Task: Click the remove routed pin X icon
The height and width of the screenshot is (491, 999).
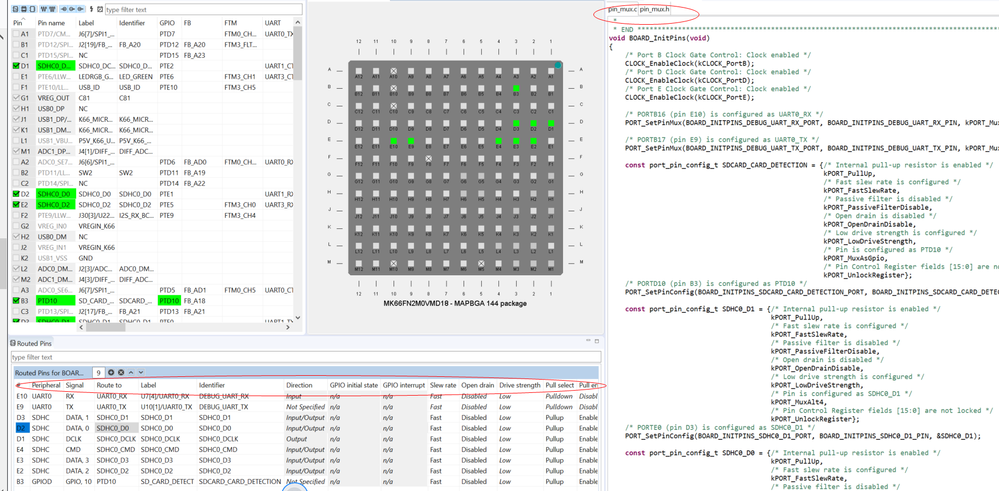Action: click(x=120, y=372)
